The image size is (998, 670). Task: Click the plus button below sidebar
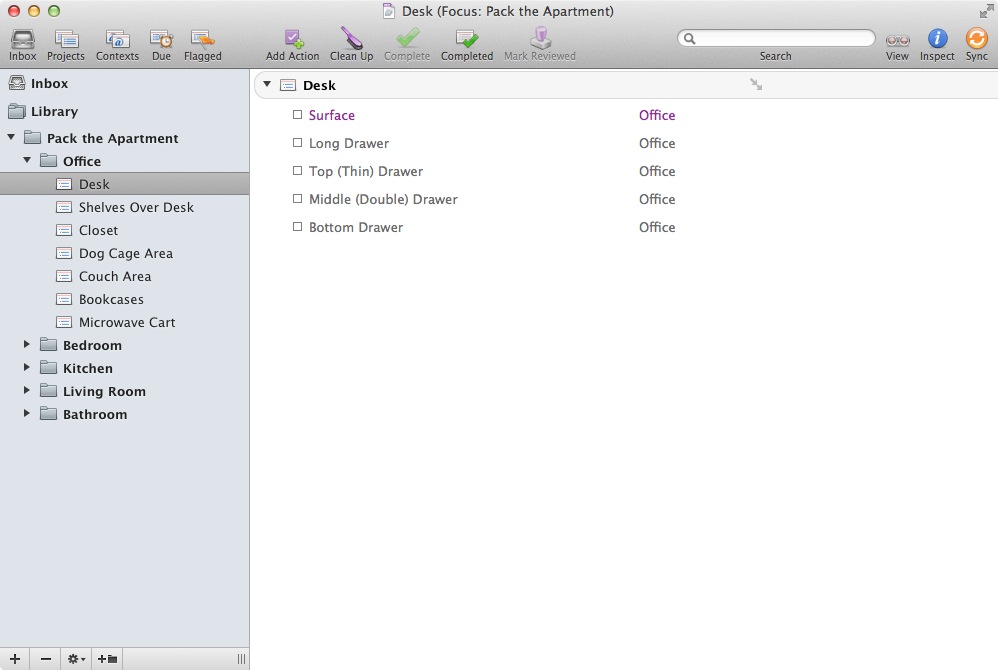(x=15, y=659)
